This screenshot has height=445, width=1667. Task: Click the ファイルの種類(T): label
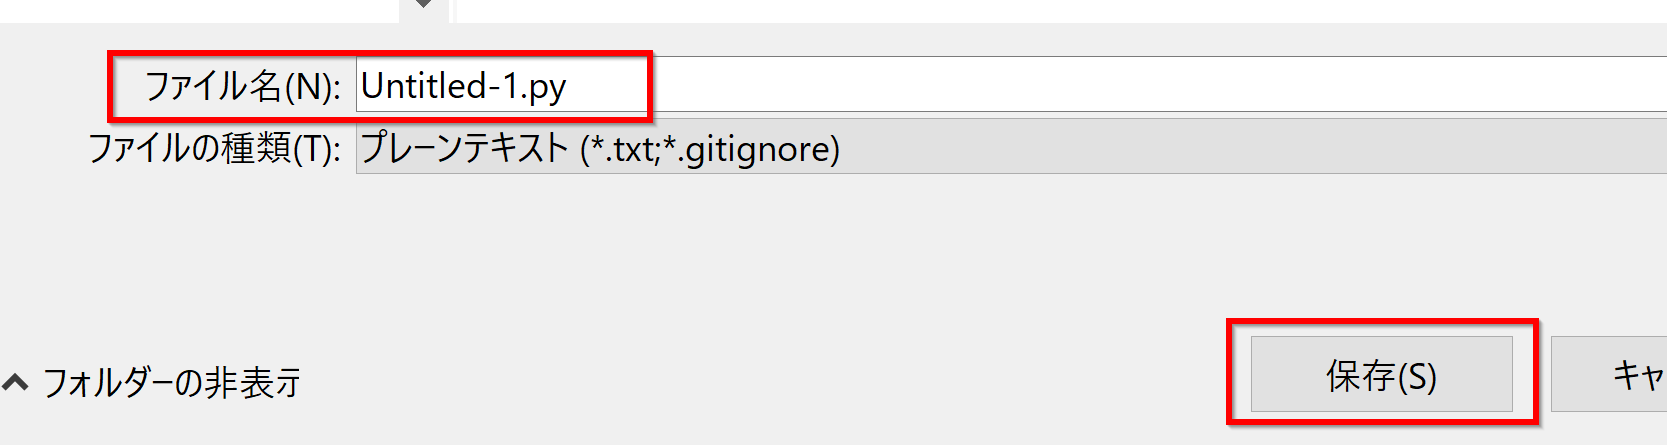215,148
